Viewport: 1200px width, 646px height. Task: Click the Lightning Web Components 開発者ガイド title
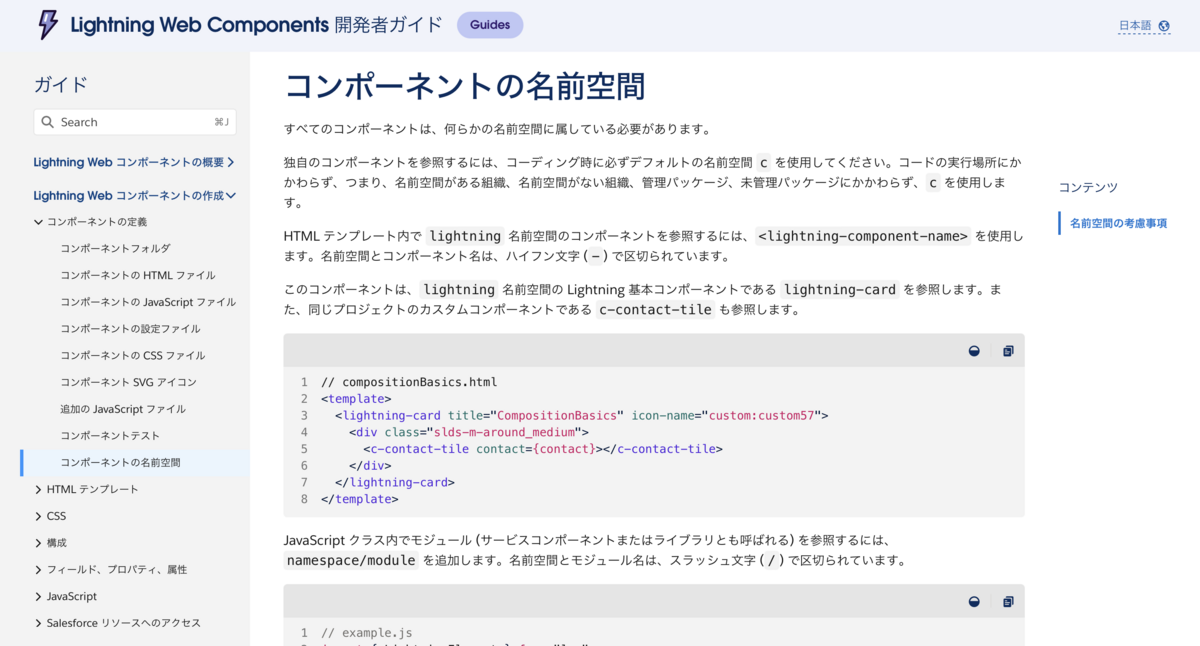[x=256, y=25]
